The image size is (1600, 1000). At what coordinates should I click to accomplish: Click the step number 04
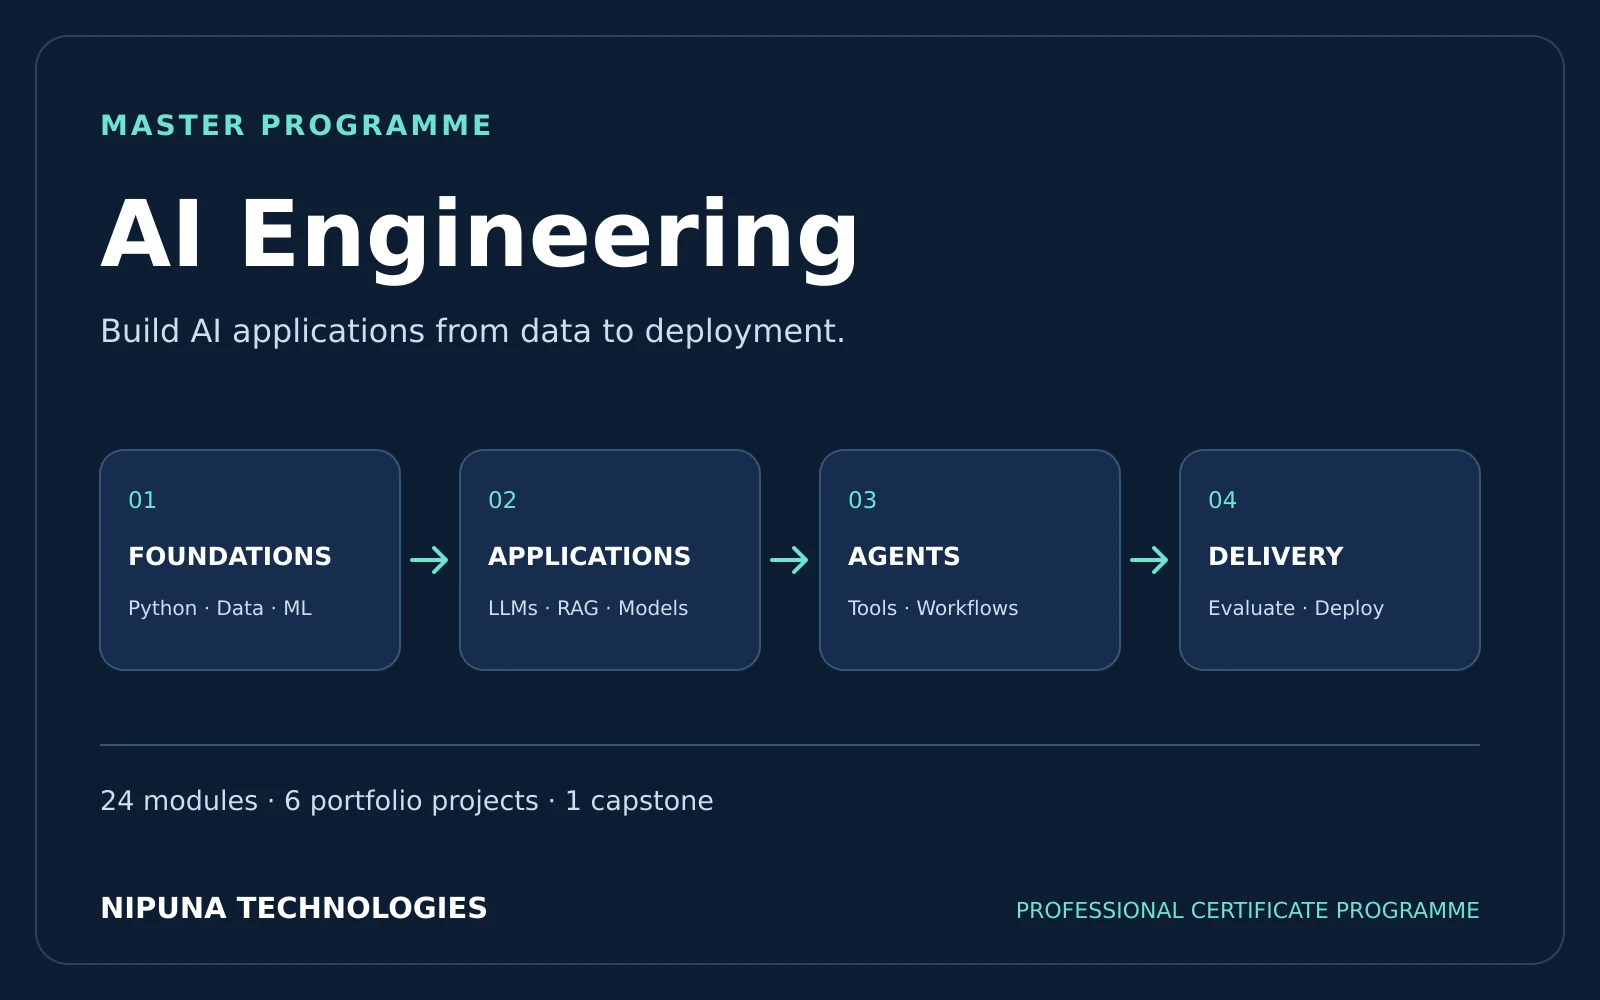1222,500
